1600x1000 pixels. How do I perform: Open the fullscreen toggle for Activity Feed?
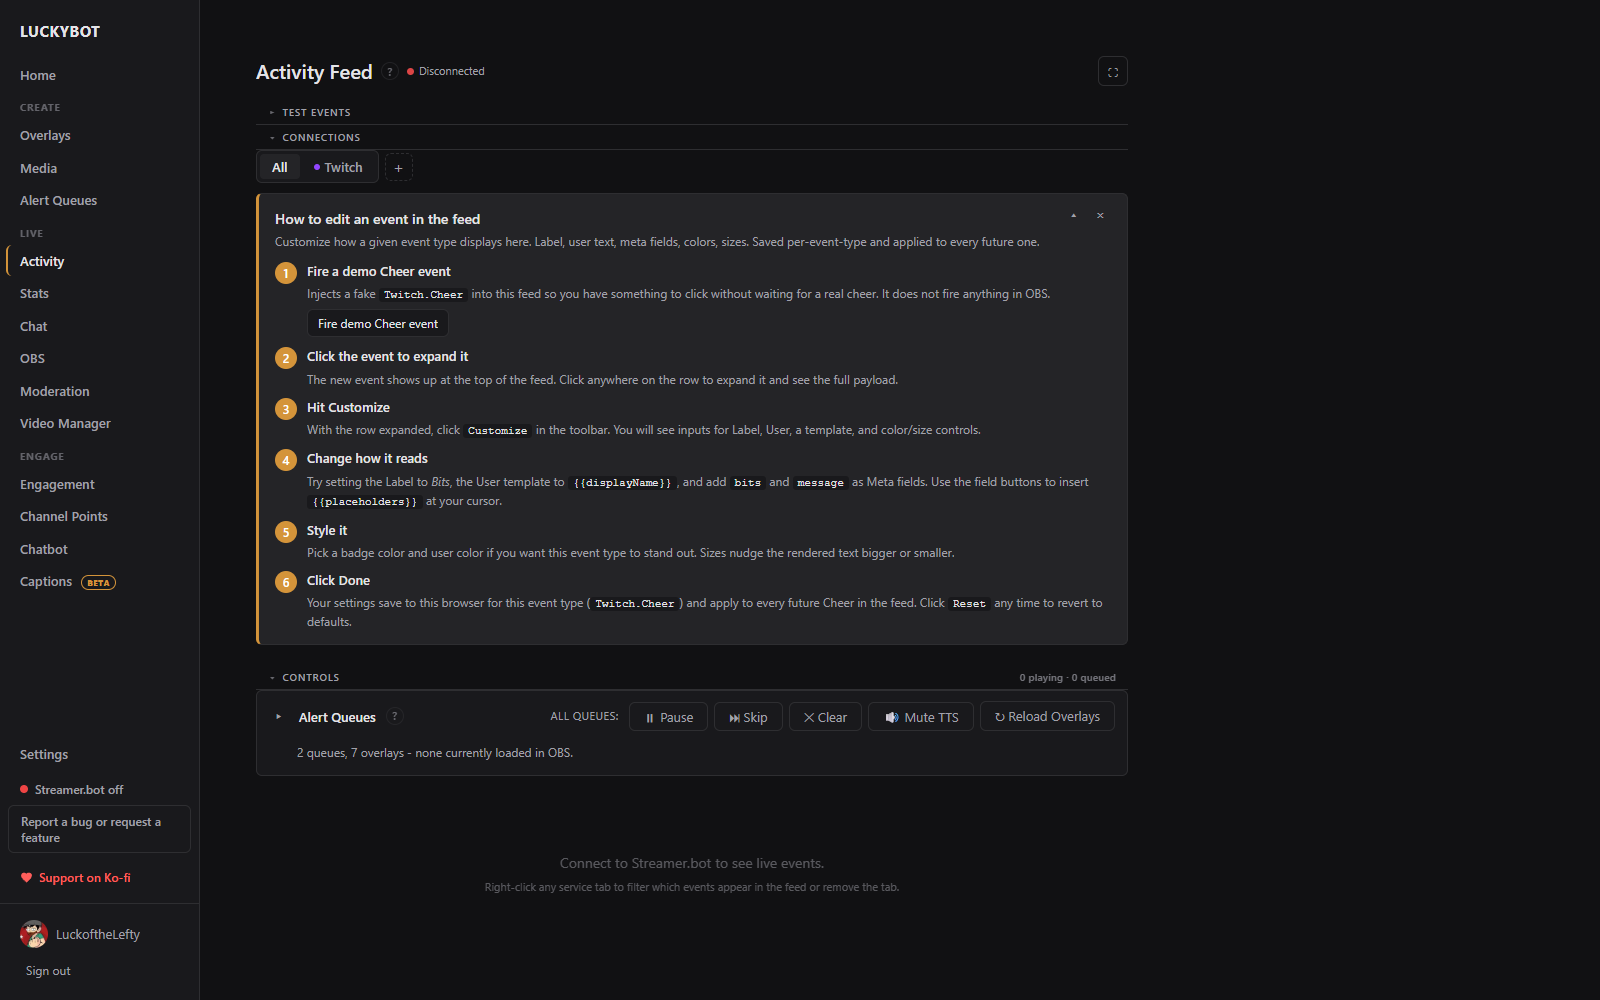[x=1112, y=72]
